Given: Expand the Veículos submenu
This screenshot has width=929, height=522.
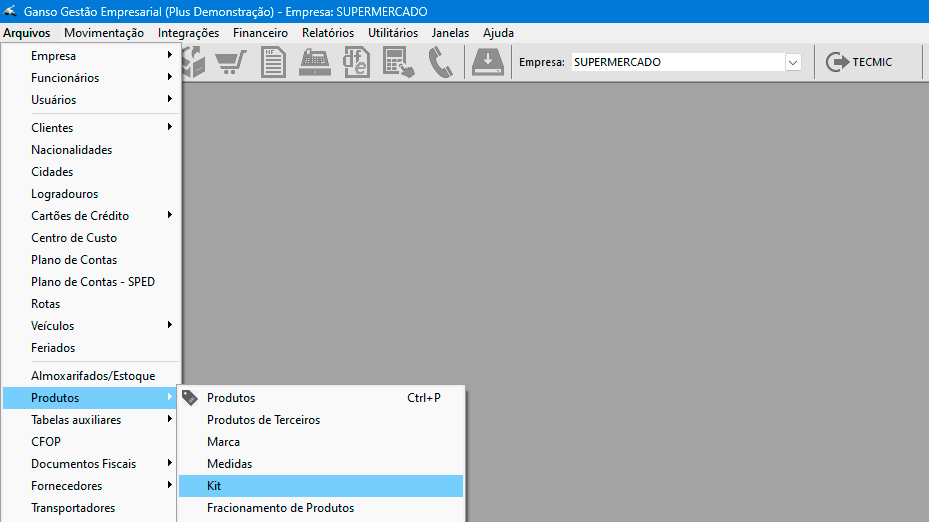Looking at the screenshot, I should (91, 325).
